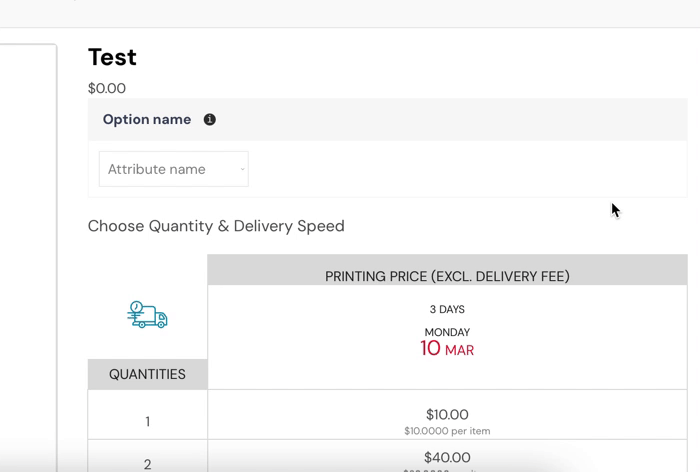Screen dimensions: 700x472
Task: Click the Option name label
Action: pos(147,119)
